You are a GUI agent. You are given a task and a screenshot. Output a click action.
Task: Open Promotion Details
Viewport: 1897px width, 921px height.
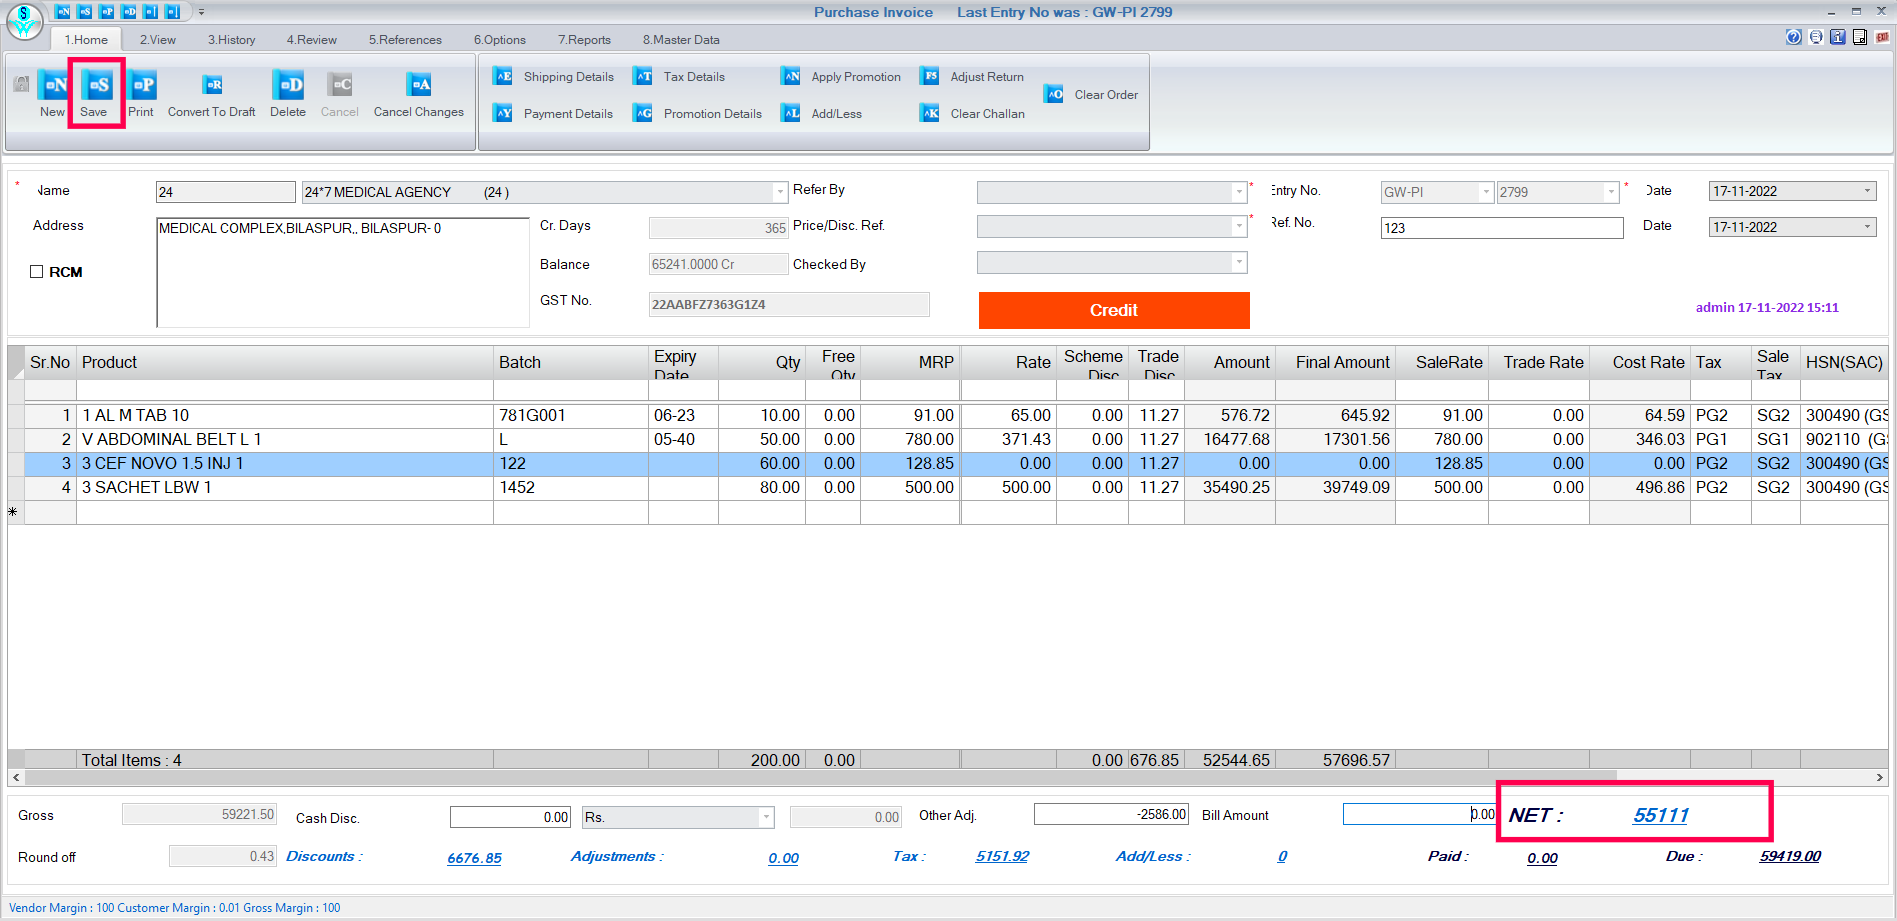click(x=698, y=114)
